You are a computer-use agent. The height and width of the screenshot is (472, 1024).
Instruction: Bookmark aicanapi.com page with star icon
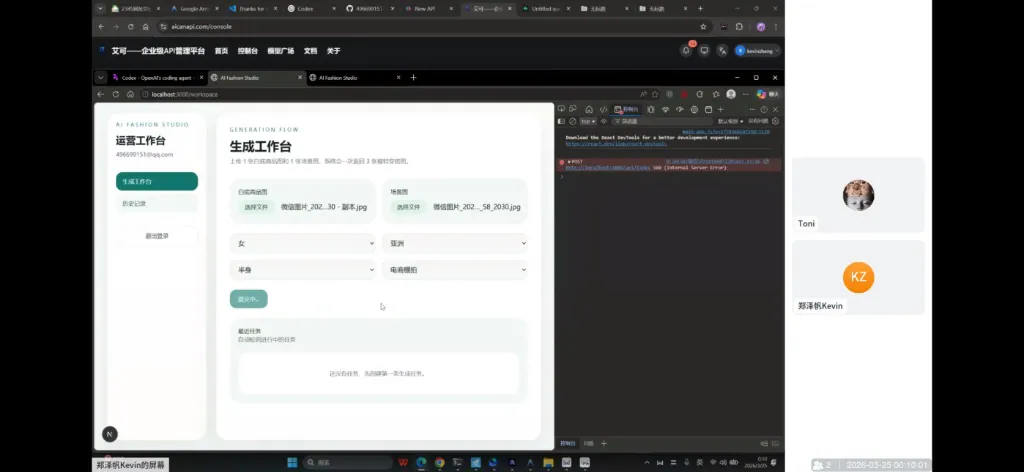pyautogui.click(x=703, y=27)
